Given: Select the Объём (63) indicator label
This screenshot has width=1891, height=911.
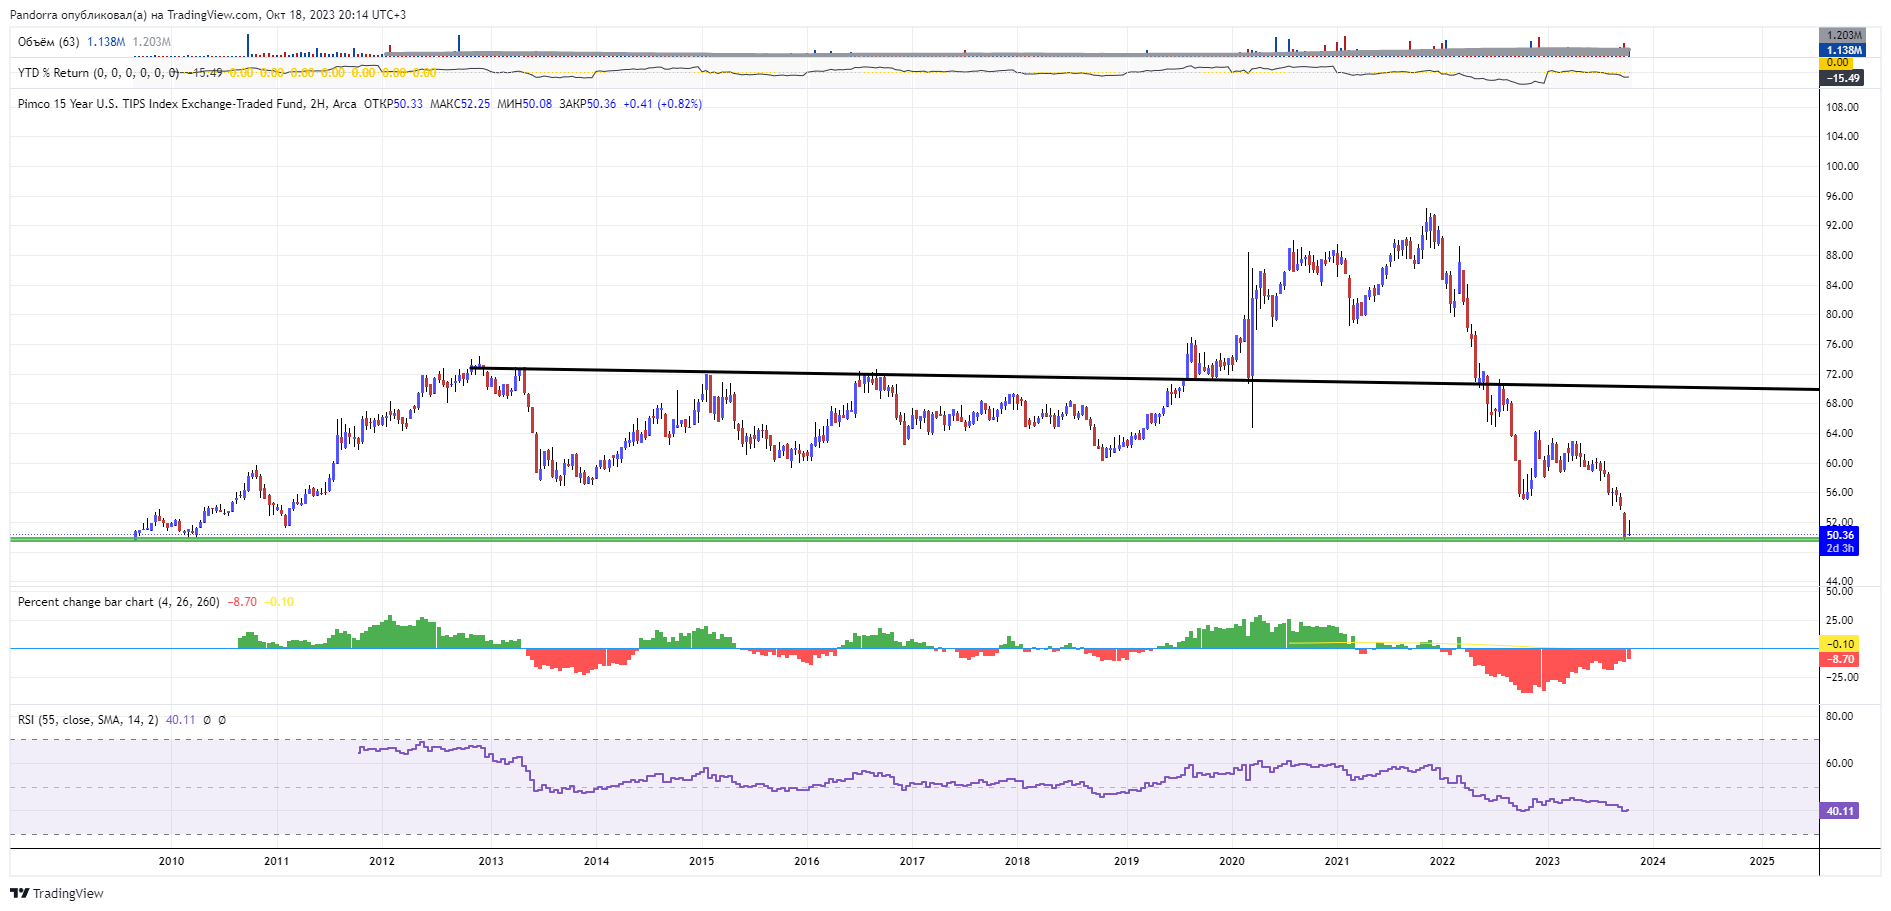Looking at the screenshot, I should (x=48, y=42).
